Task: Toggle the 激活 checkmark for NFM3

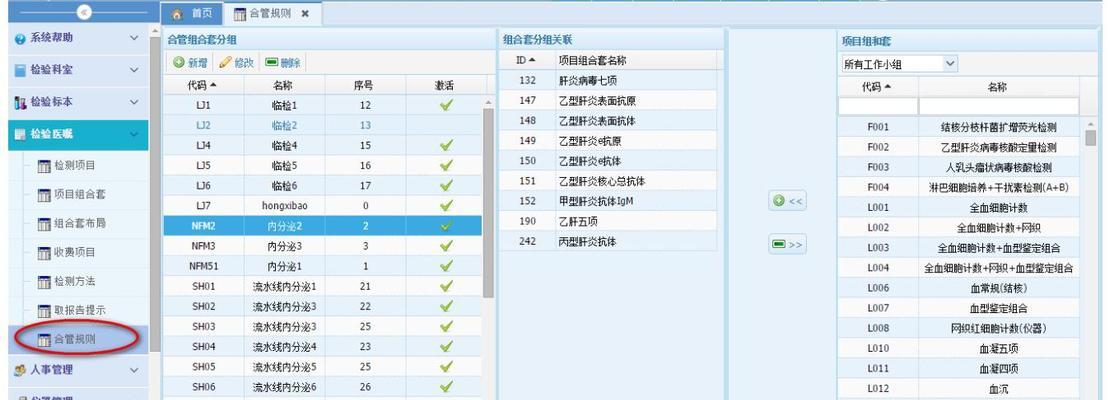Action: tap(446, 246)
